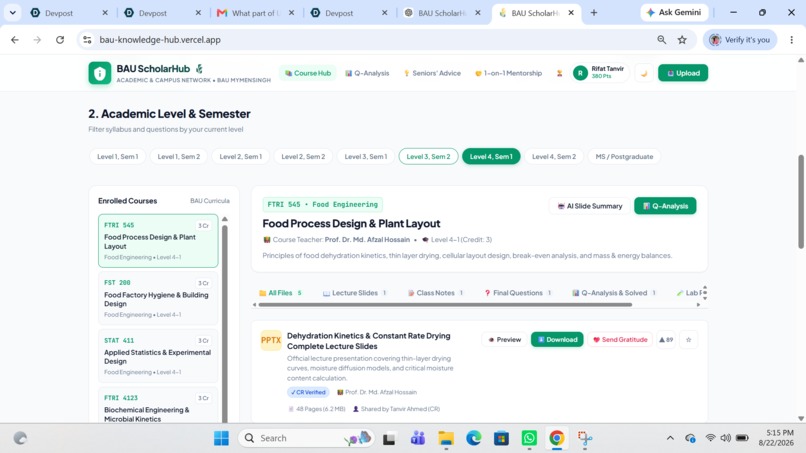806x453 pixels.
Task: Toggle dark mode moon icon
Action: (644, 73)
